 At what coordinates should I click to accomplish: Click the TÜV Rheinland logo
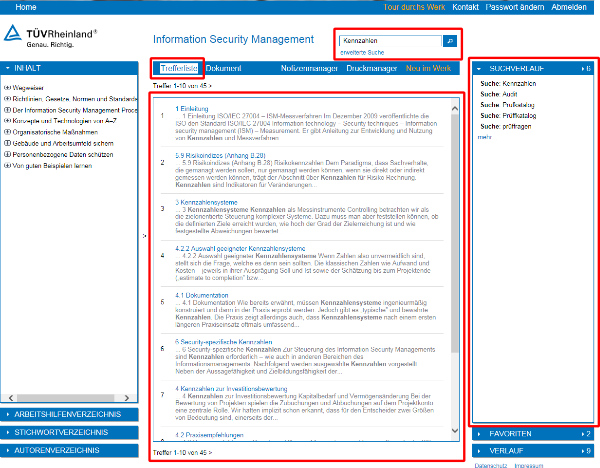[x=50, y=36]
